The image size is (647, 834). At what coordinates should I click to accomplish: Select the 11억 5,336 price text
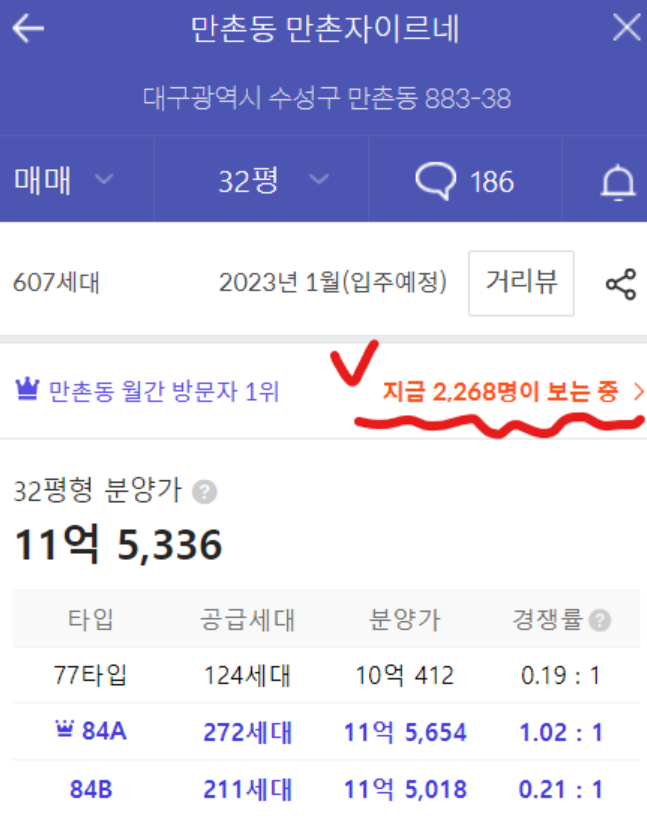click(x=118, y=544)
